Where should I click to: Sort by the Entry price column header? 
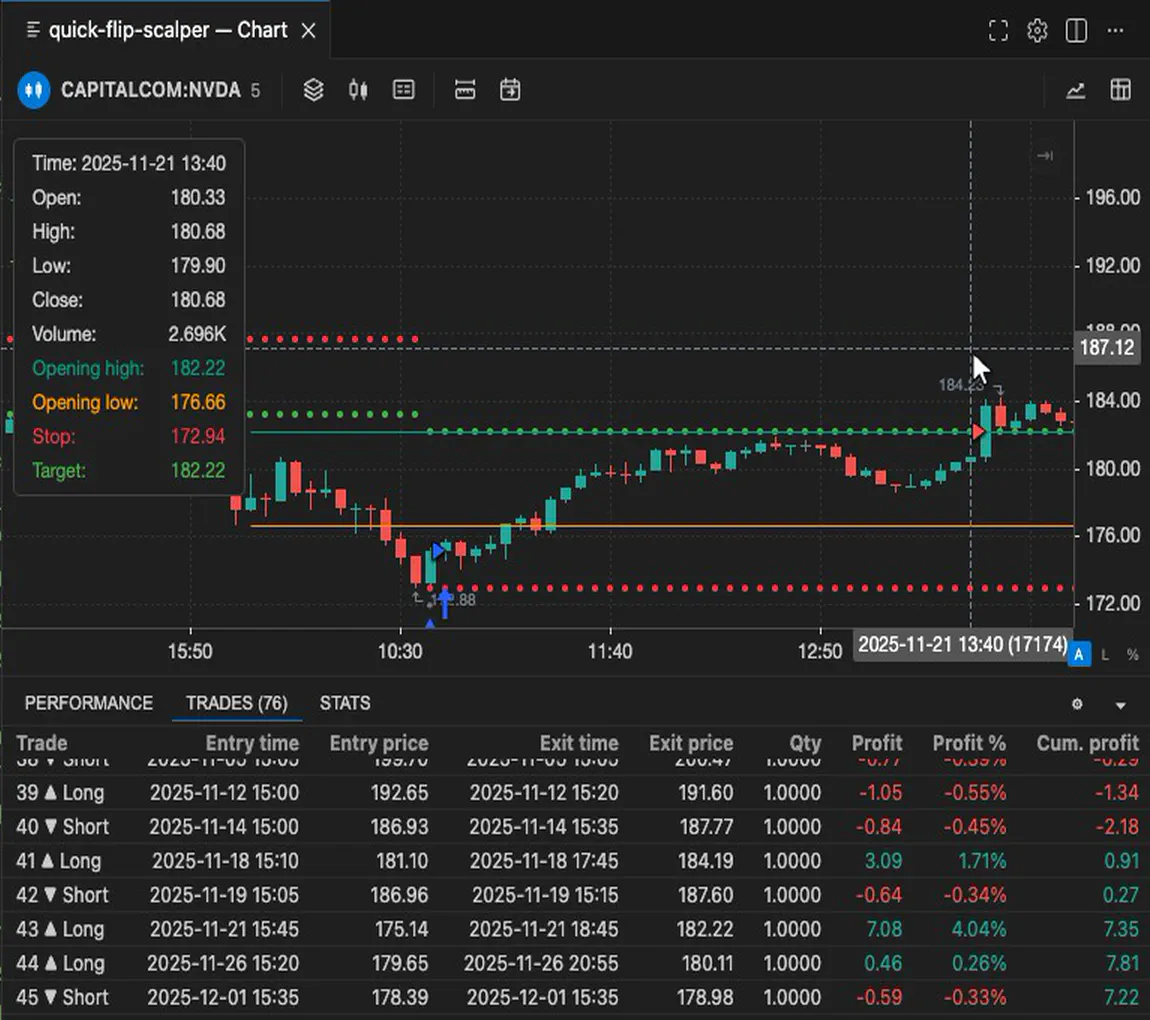coord(378,743)
